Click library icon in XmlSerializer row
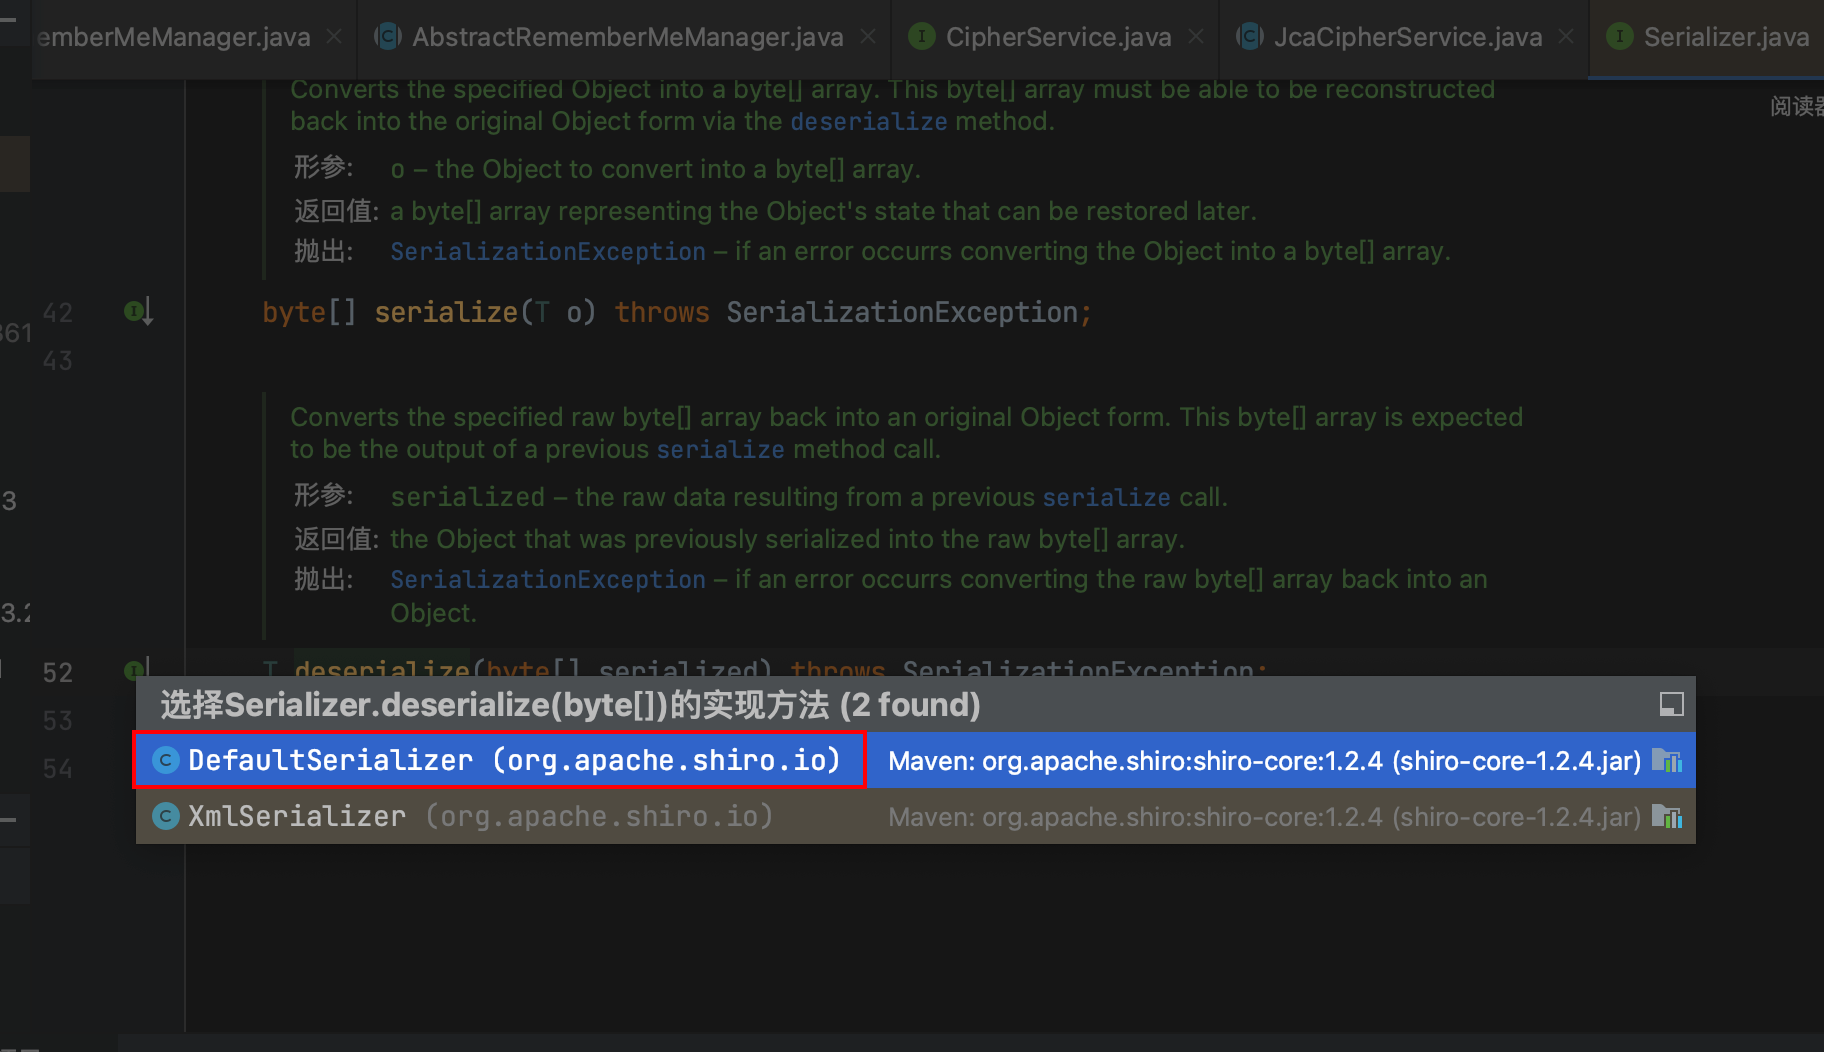Viewport: 1824px width, 1052px height. [x=1667, y=817]
